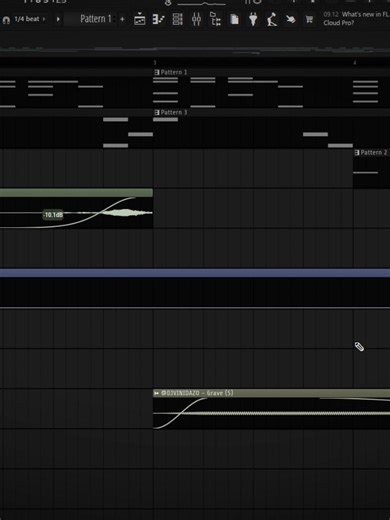The width and height of the screenshot is (390, 520).
Task: Open the Piano roll view icon
Action: (x=158, y=19)
